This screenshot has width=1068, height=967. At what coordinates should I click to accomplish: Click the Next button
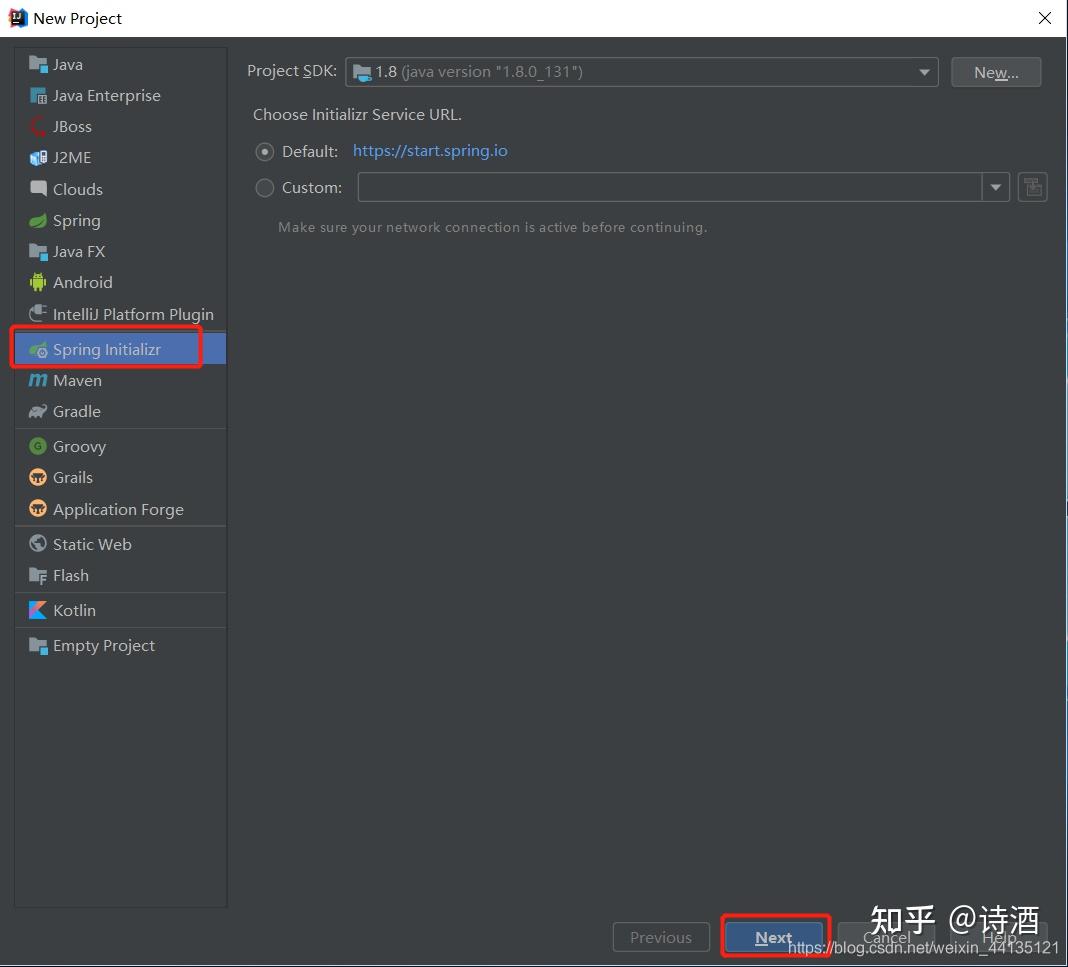(x=774, y=938)
